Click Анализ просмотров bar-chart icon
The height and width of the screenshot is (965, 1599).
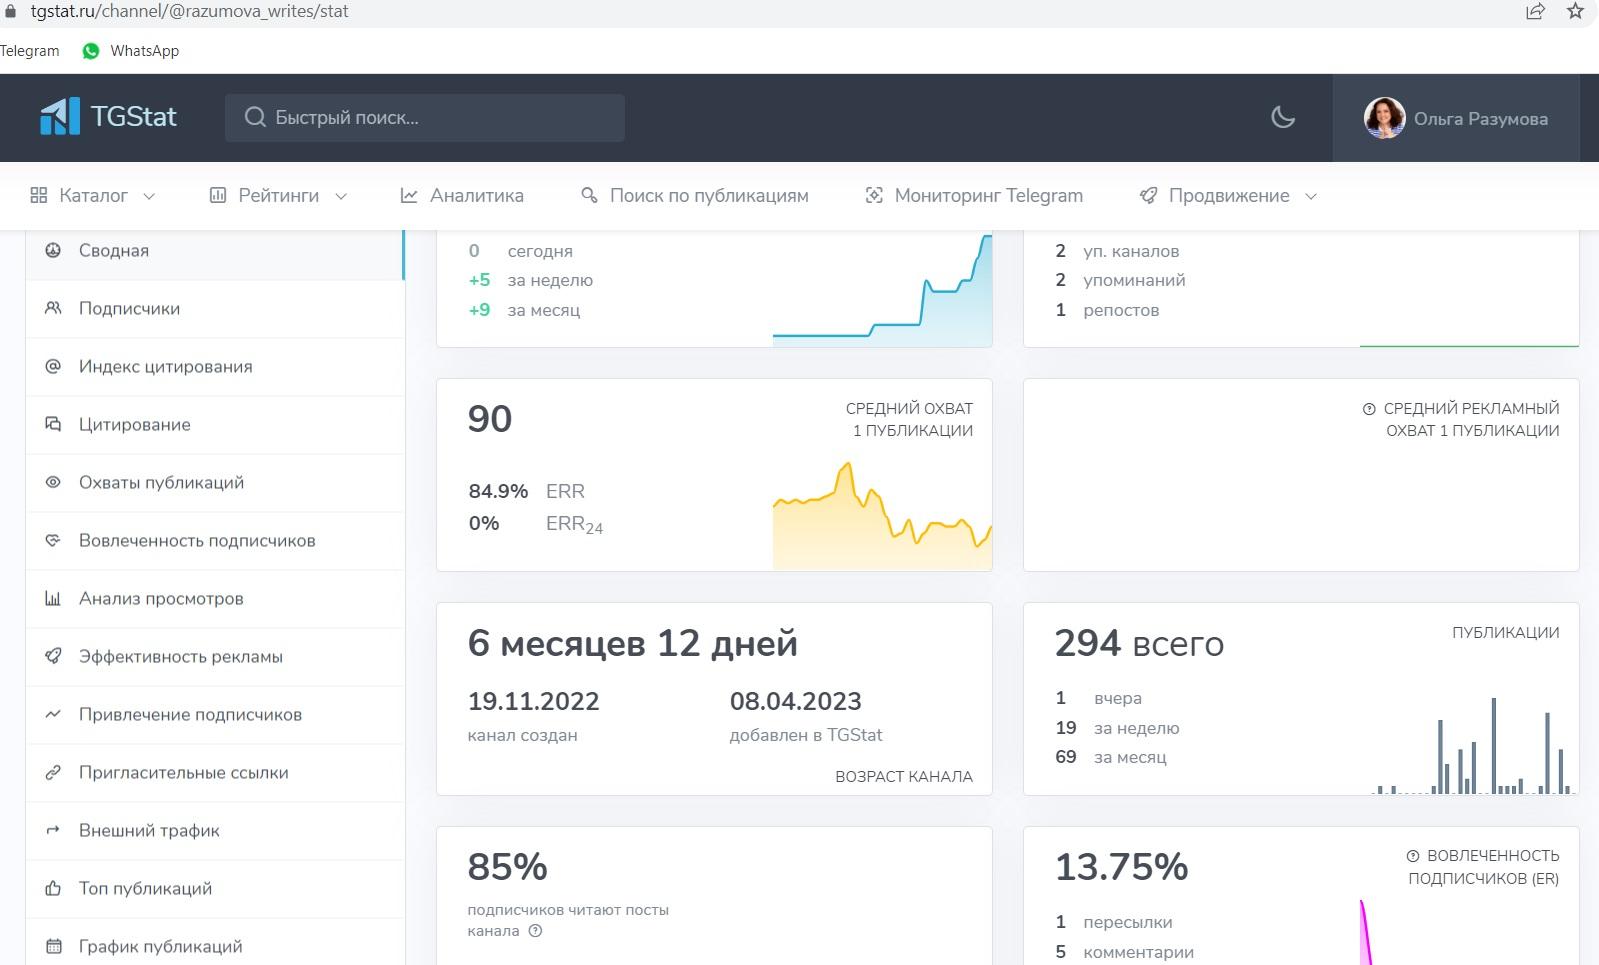pyautogui.click(x=53, y=599)
